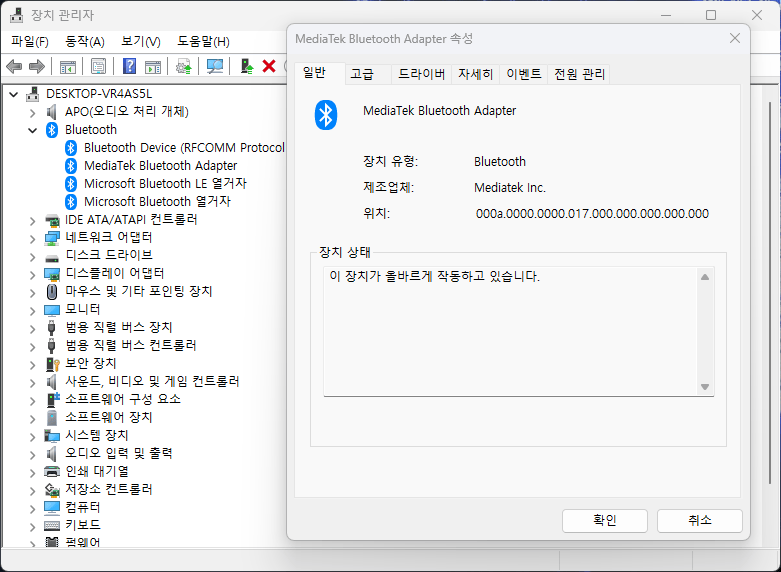Click the red X uninstall device toolbar icon
The height and width of the screenshot is (572, 781).
pyautogui.click(x=268, y=66)
